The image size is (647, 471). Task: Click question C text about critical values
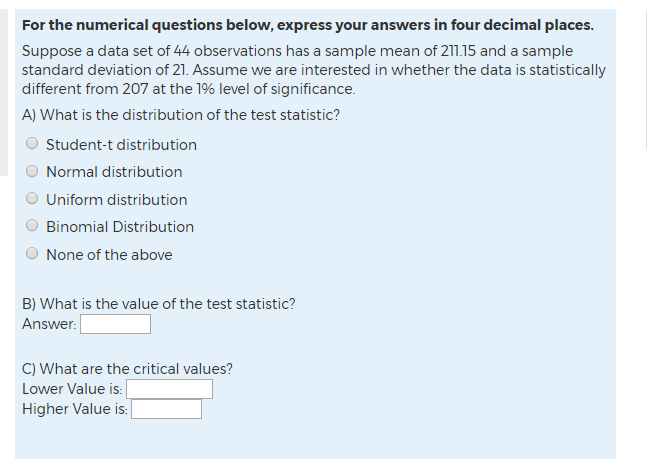coord(127,368)
